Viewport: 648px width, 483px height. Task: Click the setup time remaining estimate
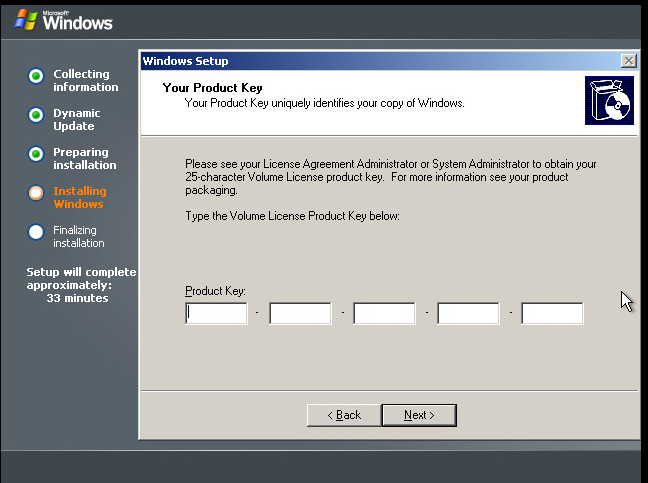[80, 285]
